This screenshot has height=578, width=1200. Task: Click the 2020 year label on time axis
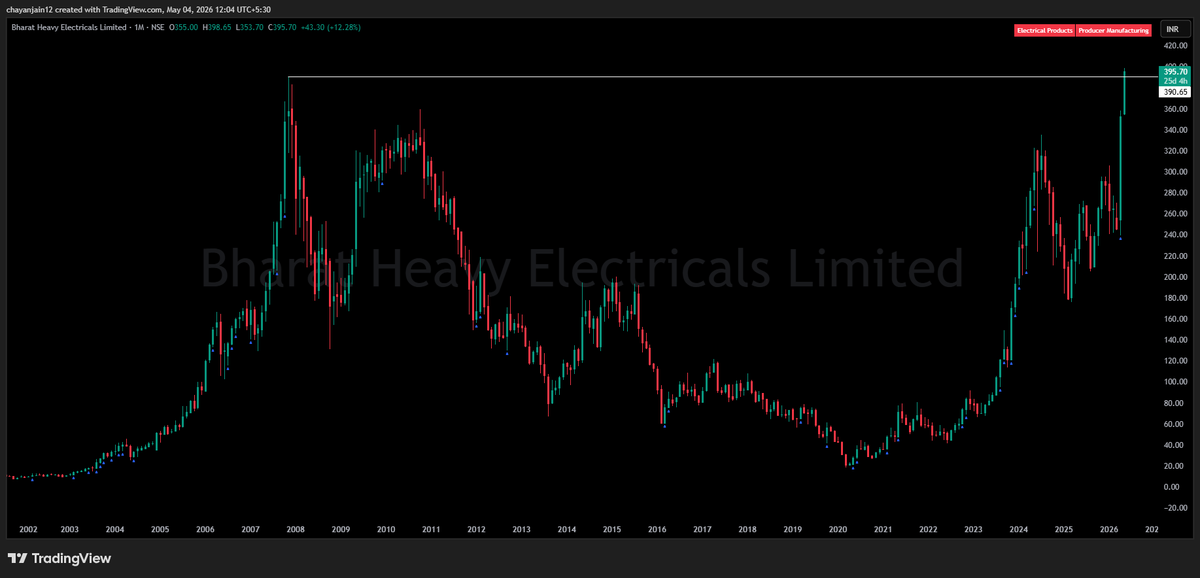(838, 529)
